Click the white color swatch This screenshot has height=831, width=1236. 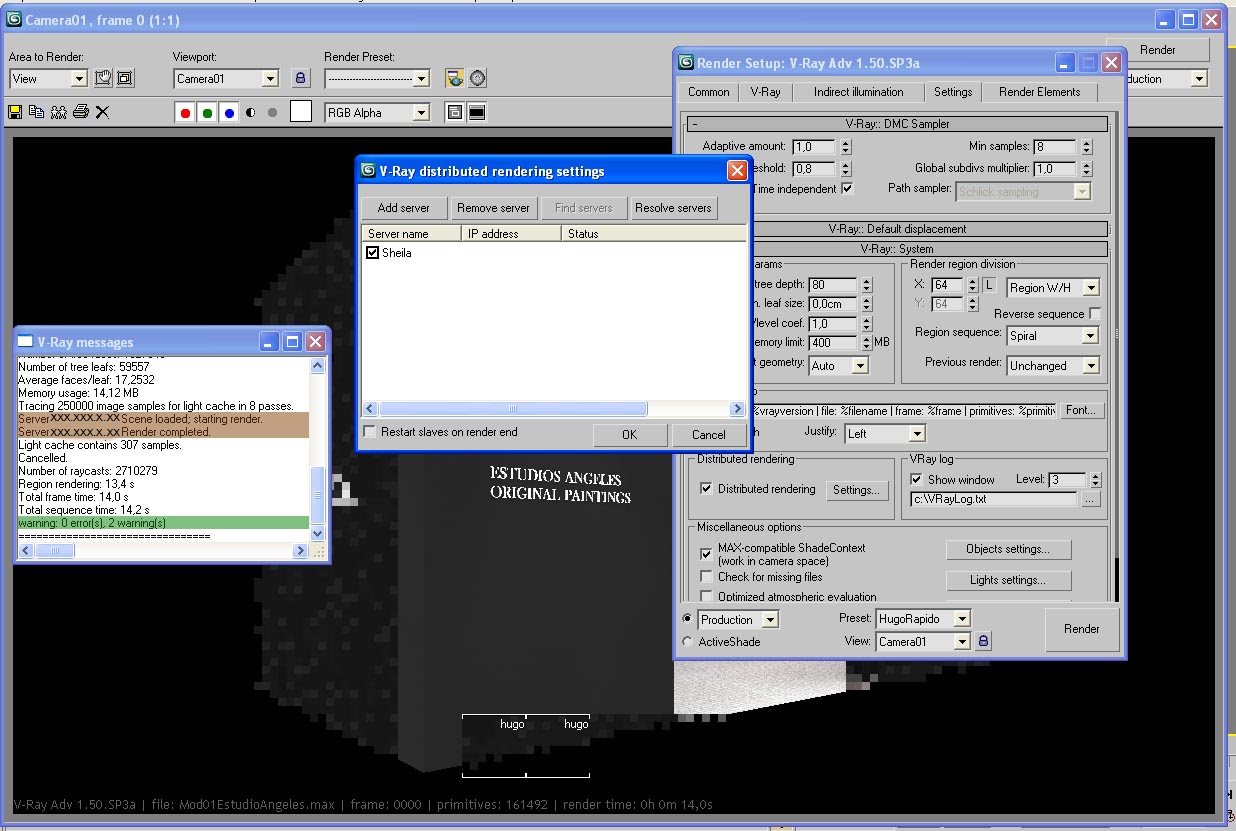pos(301,112)
